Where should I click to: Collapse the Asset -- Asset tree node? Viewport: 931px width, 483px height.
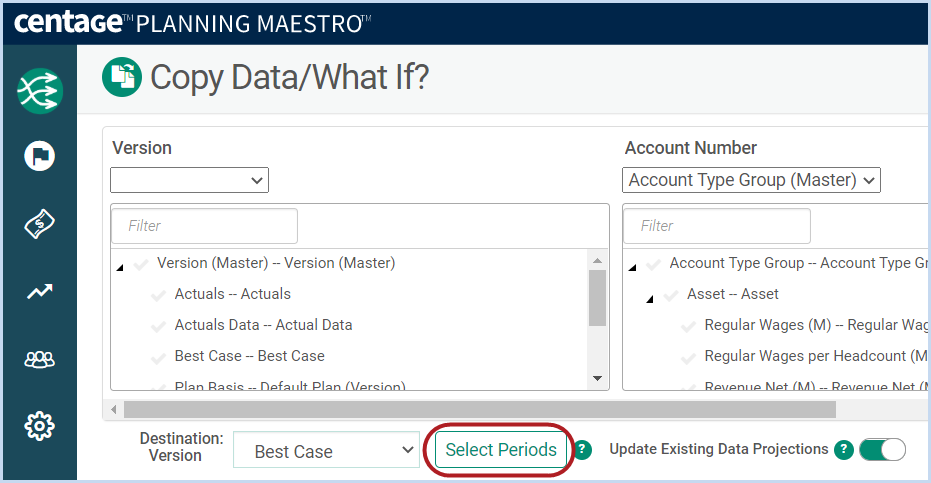[x=650, y=298]
